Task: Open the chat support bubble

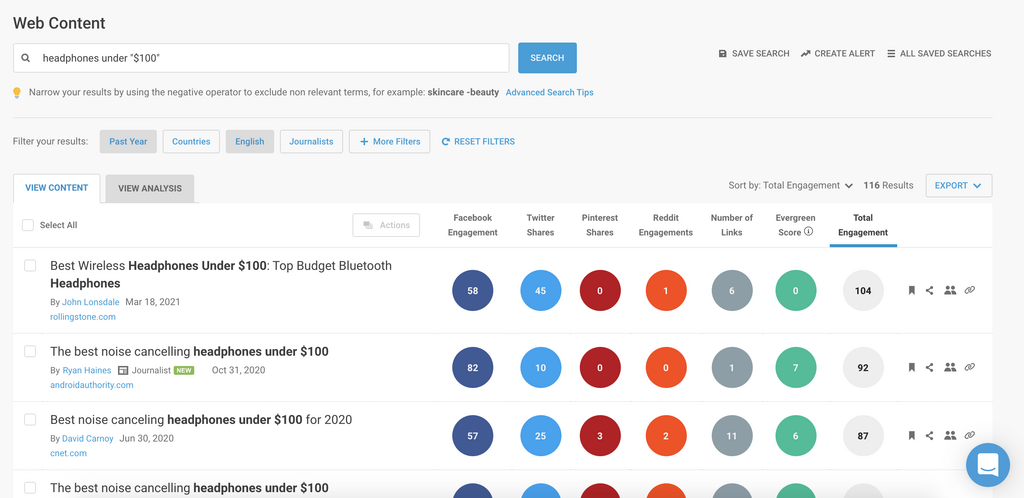Action: [x=988, y=465]
